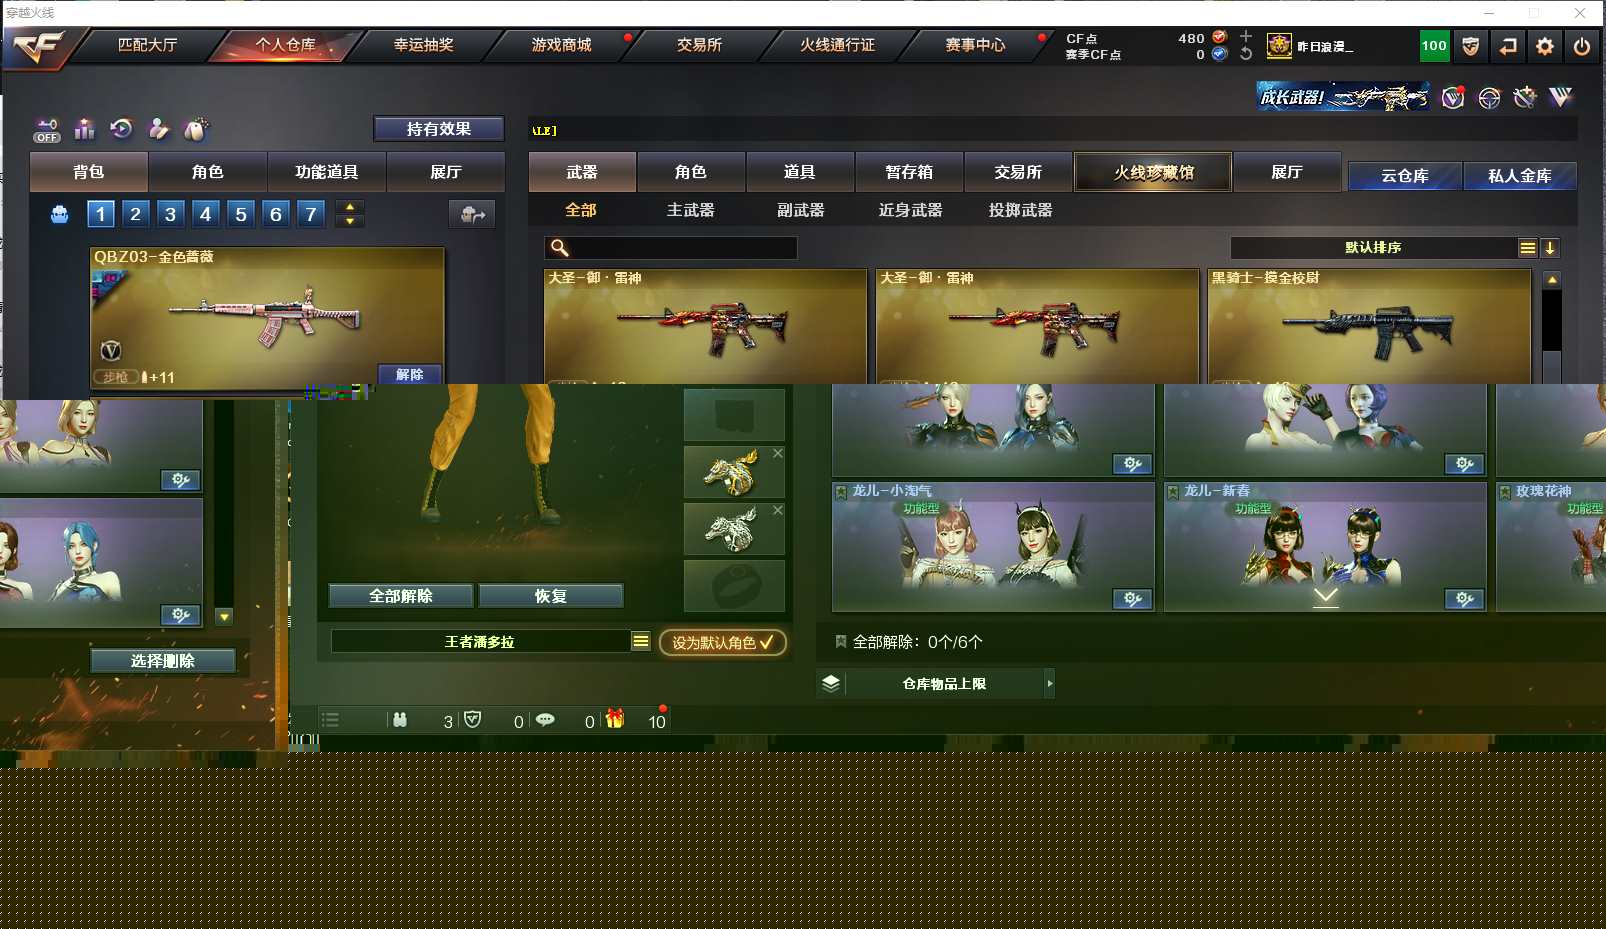Toggle the OFF key switch icon
The width and height of the screenshot is (1606, 929).
click(x=47, y=130)
